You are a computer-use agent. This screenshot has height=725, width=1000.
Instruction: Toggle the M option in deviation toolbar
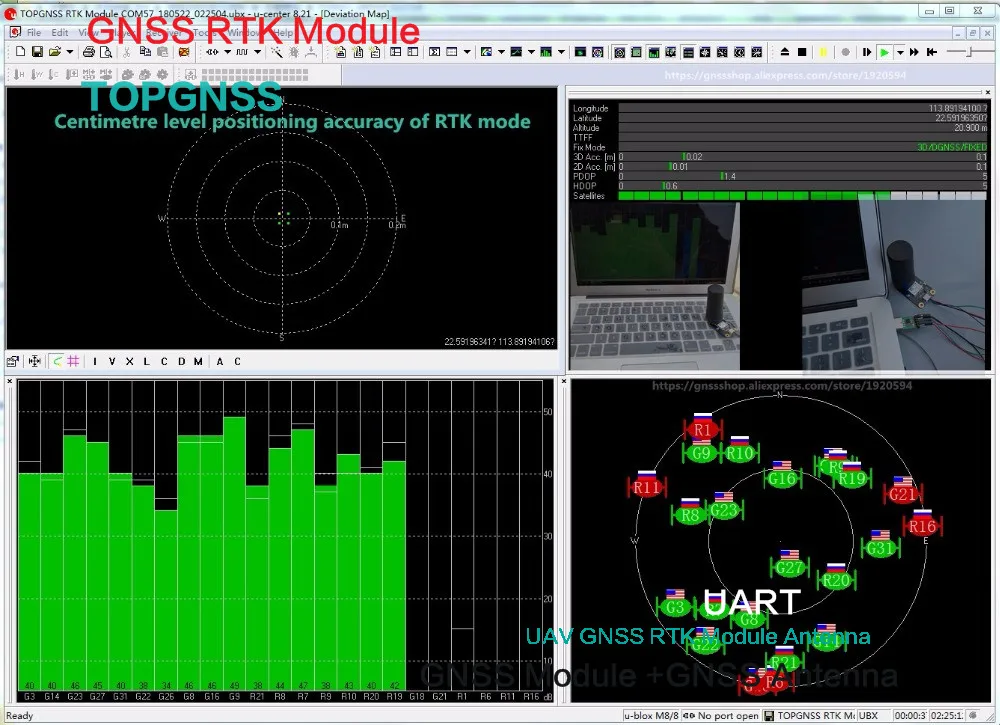pos(198,362)
